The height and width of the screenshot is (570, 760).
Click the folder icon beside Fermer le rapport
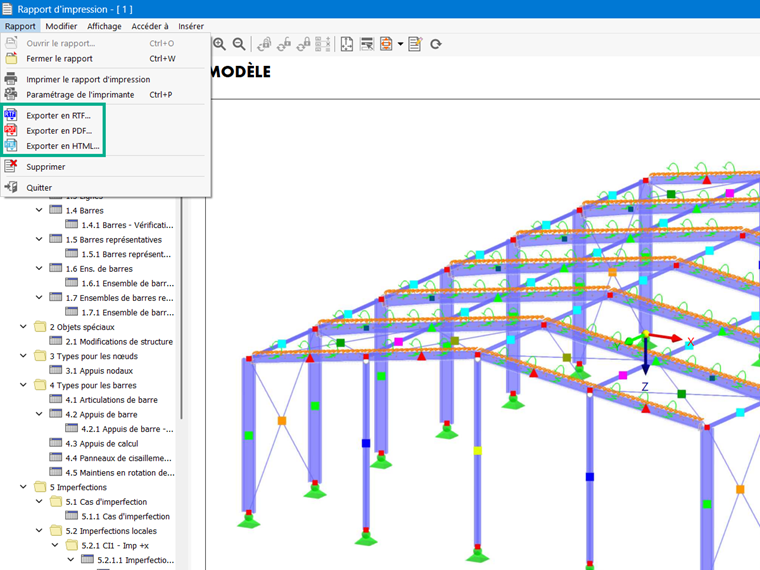[11, 58]
